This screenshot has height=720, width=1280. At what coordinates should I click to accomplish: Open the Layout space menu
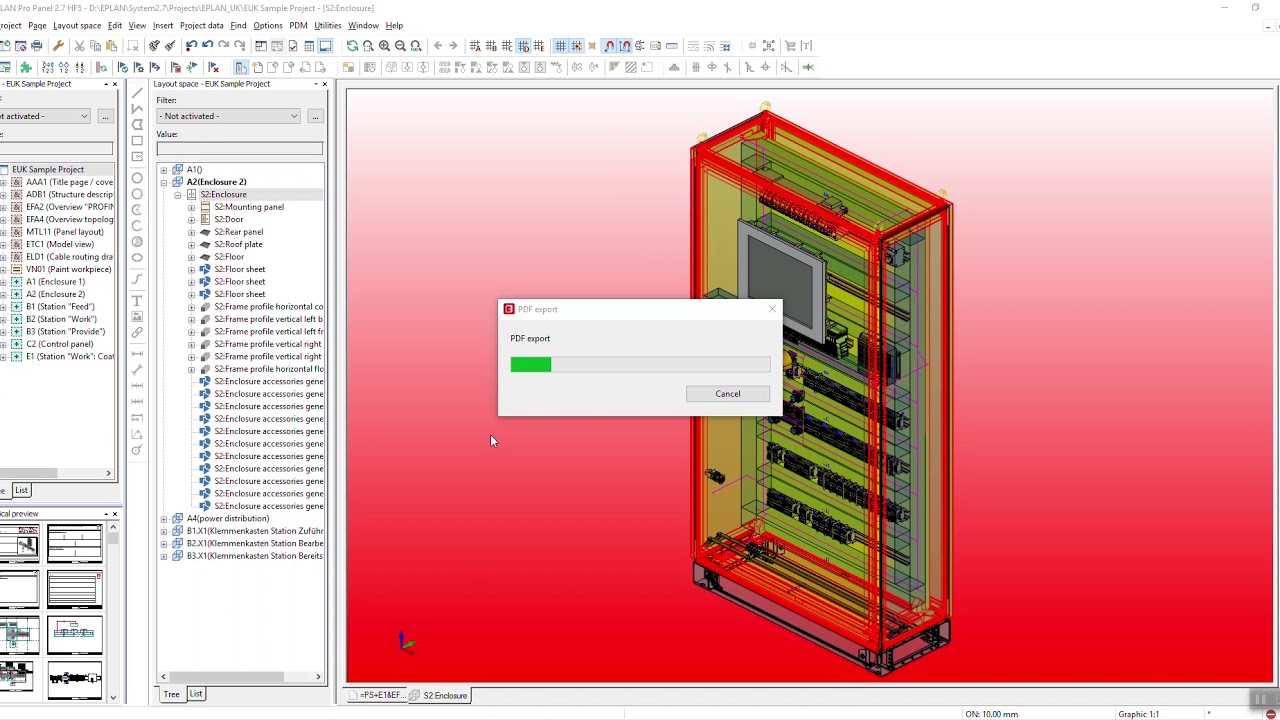pos(76,25)
